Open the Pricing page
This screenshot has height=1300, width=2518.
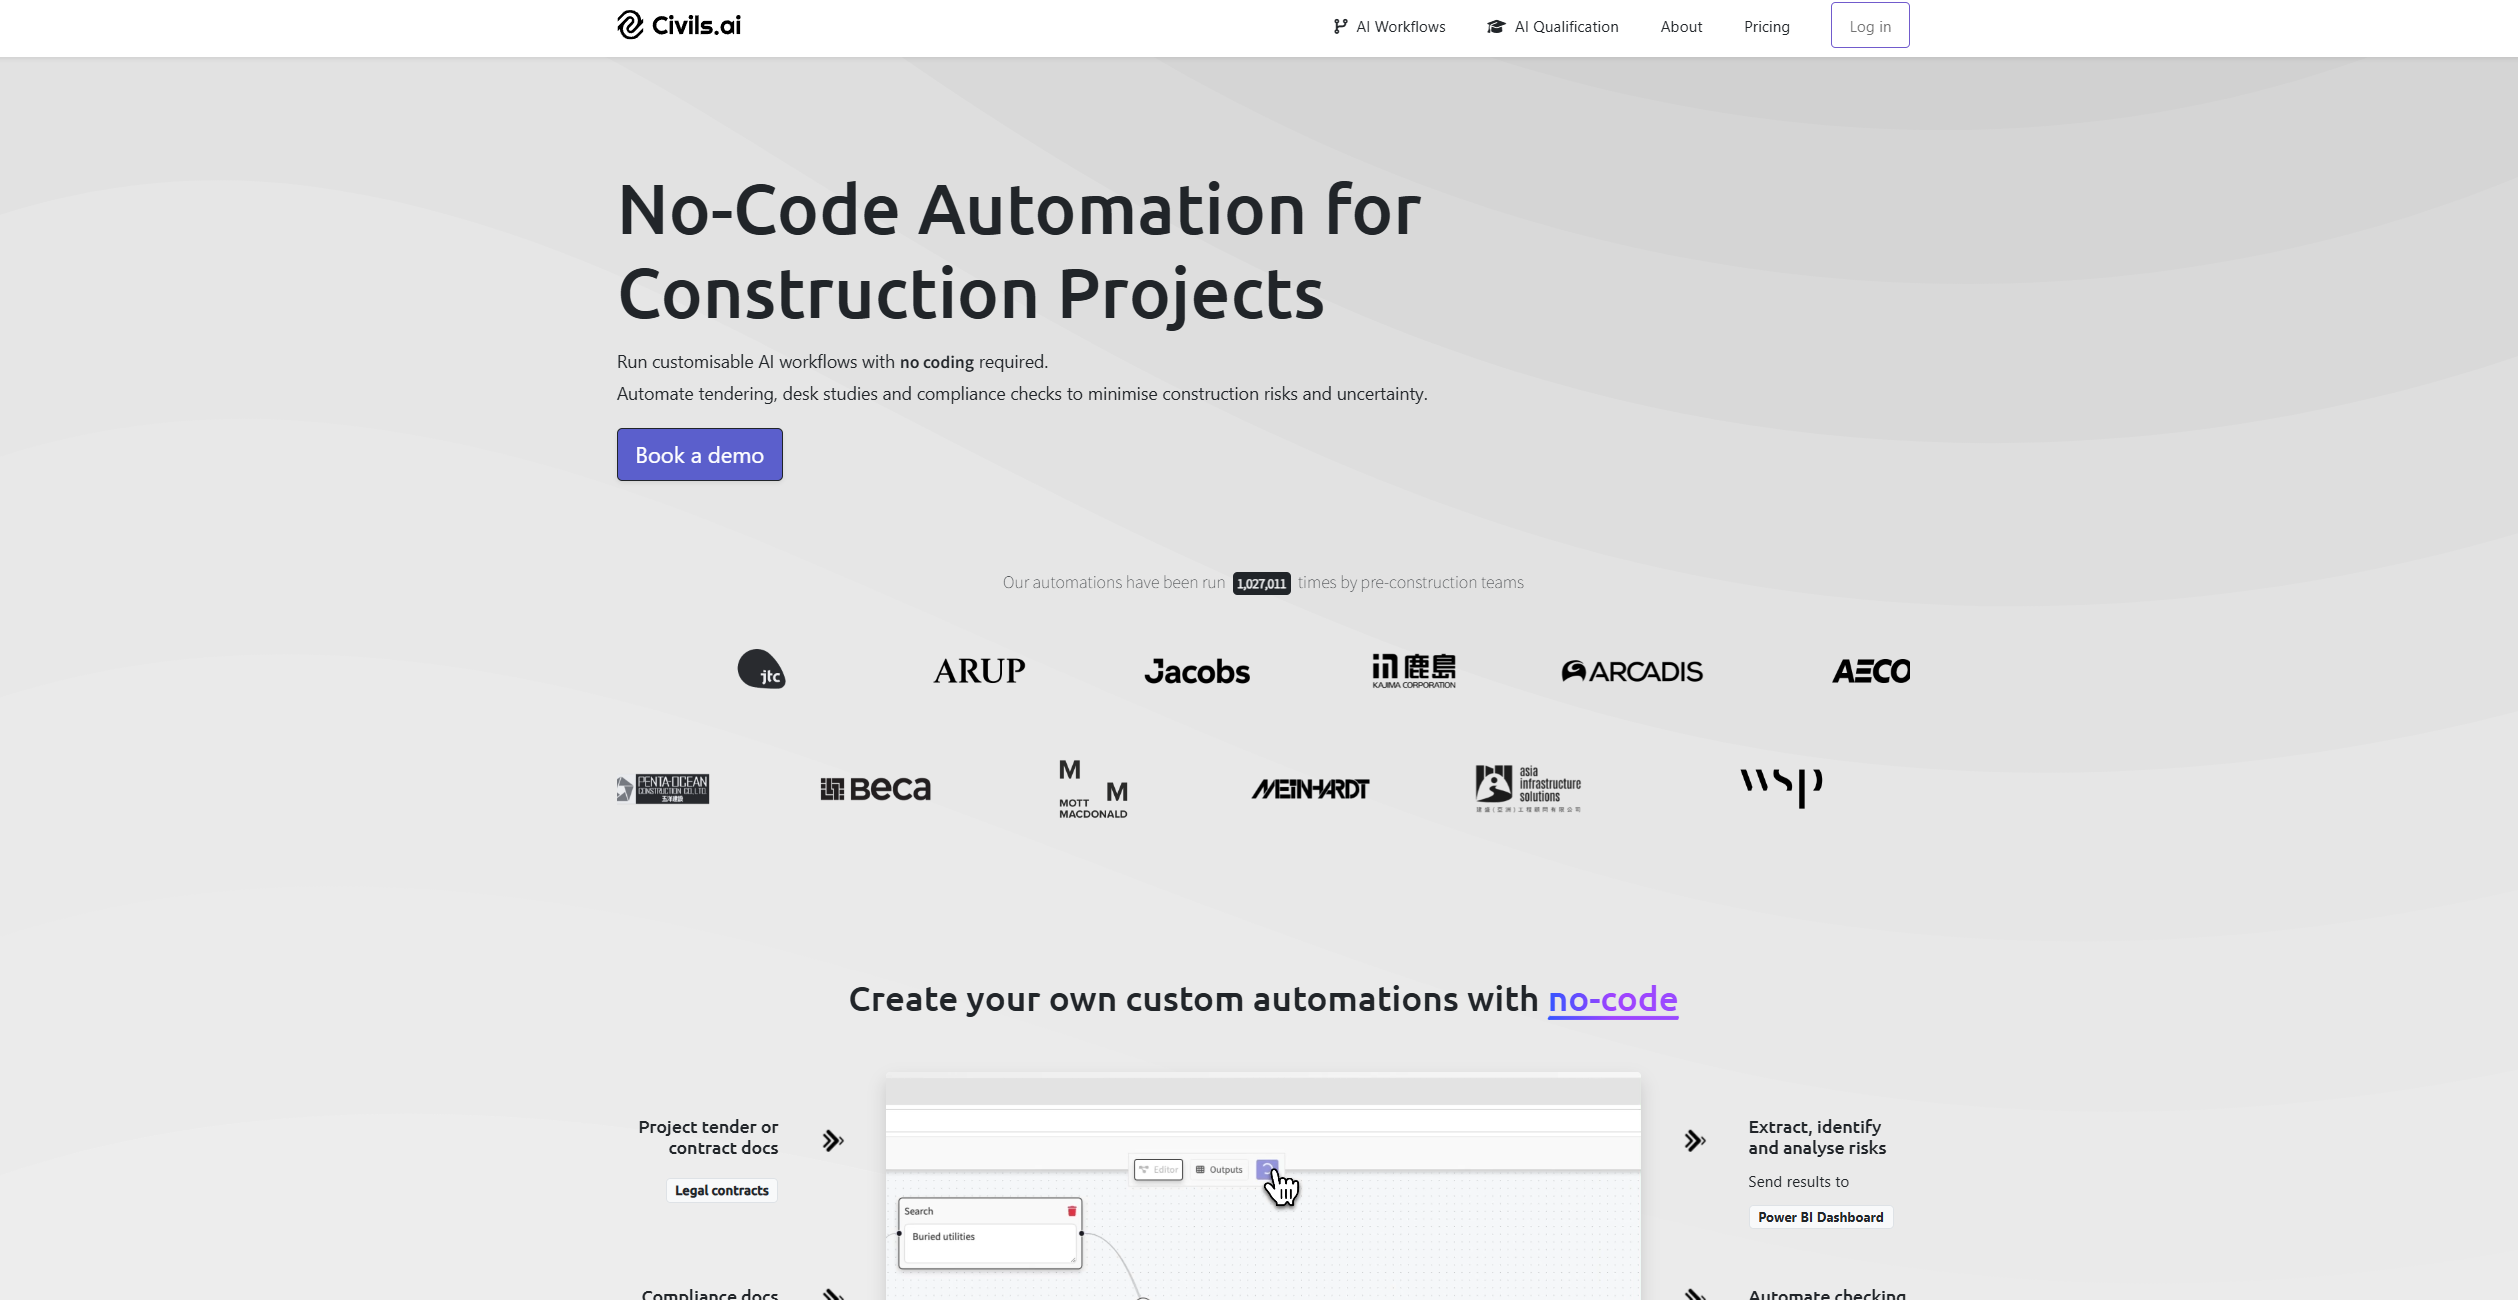[x=1766, y=26]
